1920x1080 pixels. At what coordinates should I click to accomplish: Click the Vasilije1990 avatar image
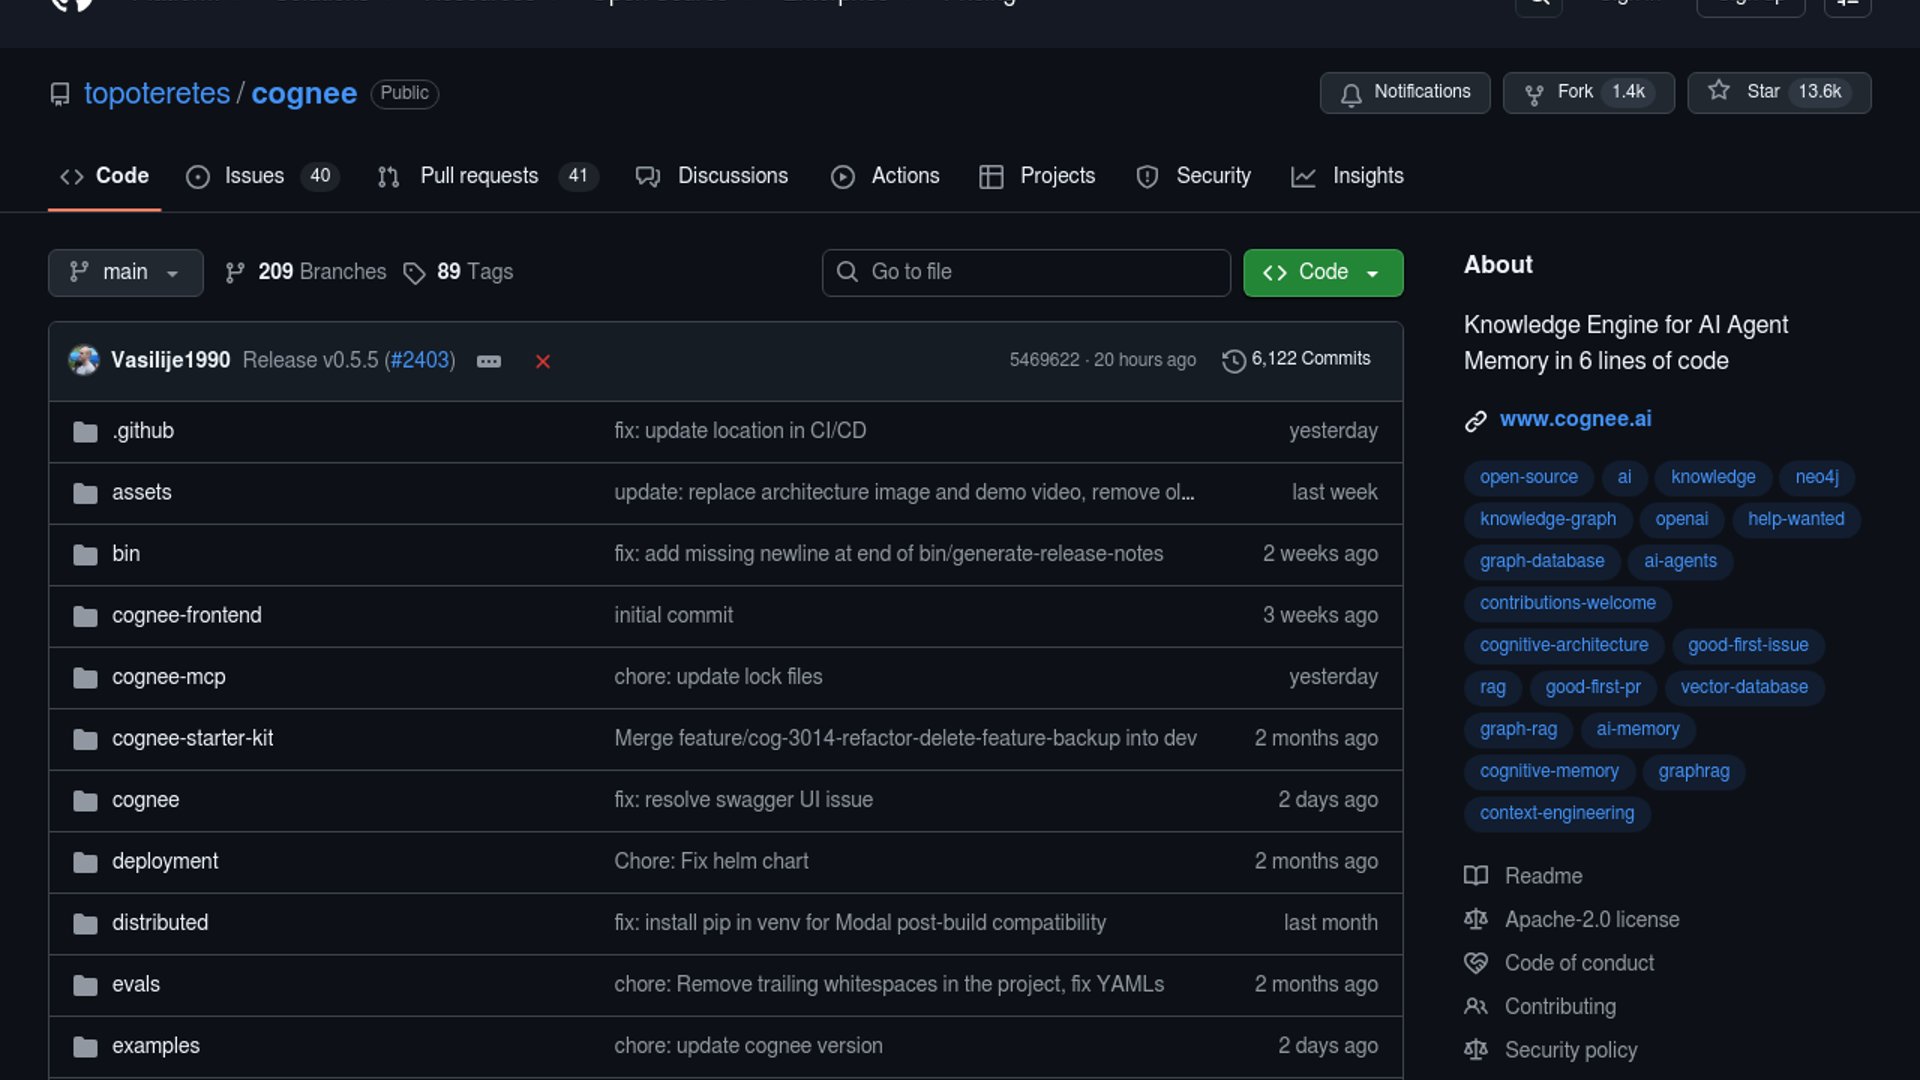pos(84,360)
